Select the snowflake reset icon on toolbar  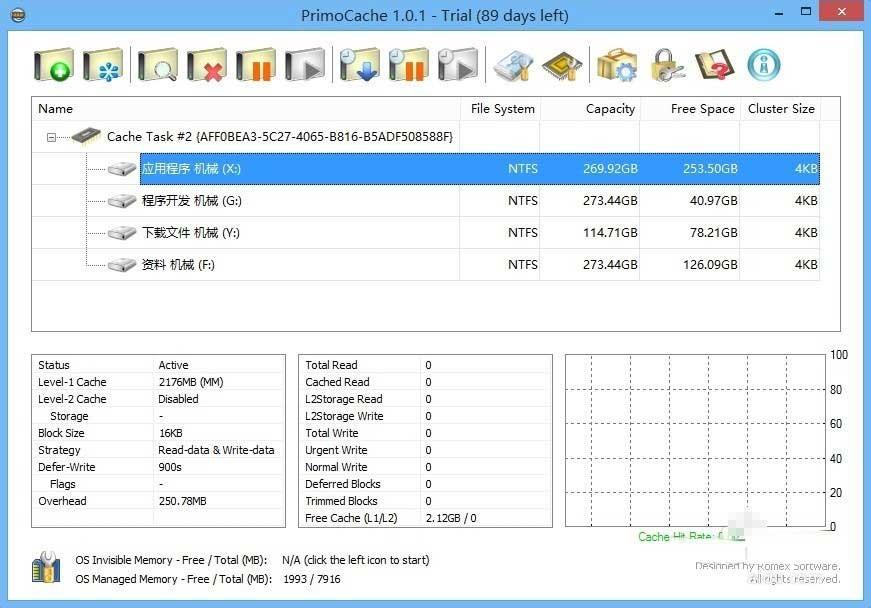(104, 63)
